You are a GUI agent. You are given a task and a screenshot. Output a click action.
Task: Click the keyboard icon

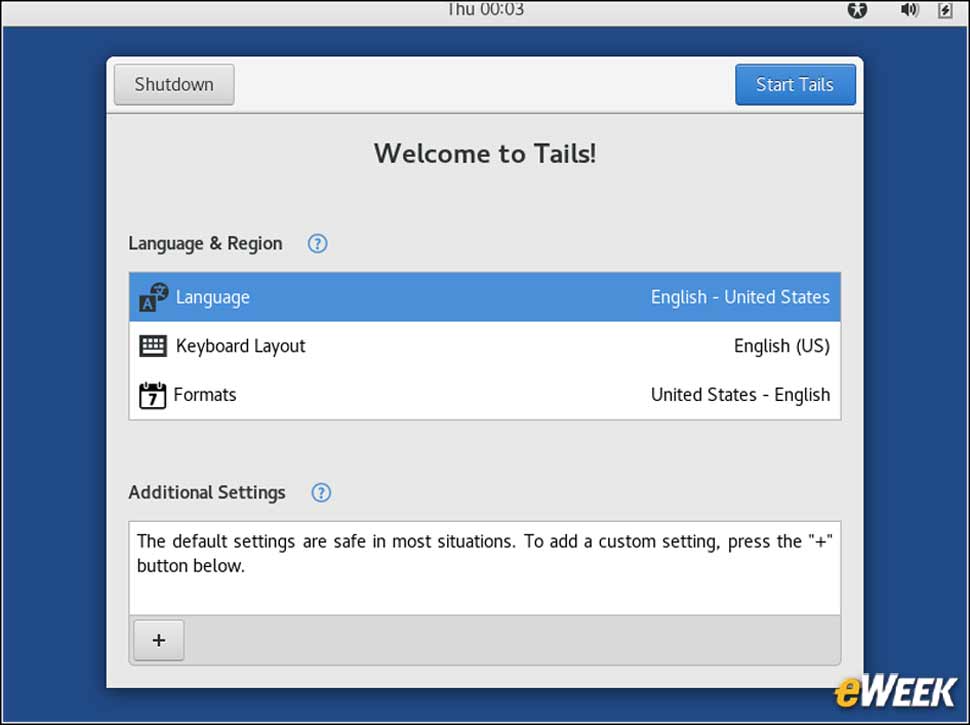coord(153,346)
